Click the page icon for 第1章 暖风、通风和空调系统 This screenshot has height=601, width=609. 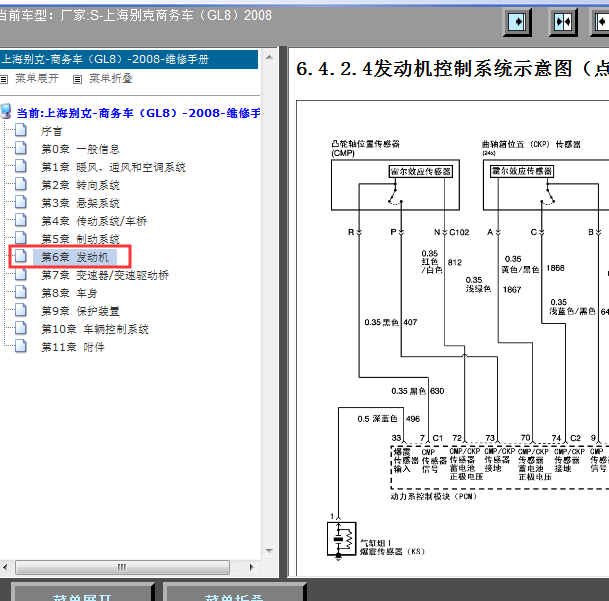tap(21, 166)
